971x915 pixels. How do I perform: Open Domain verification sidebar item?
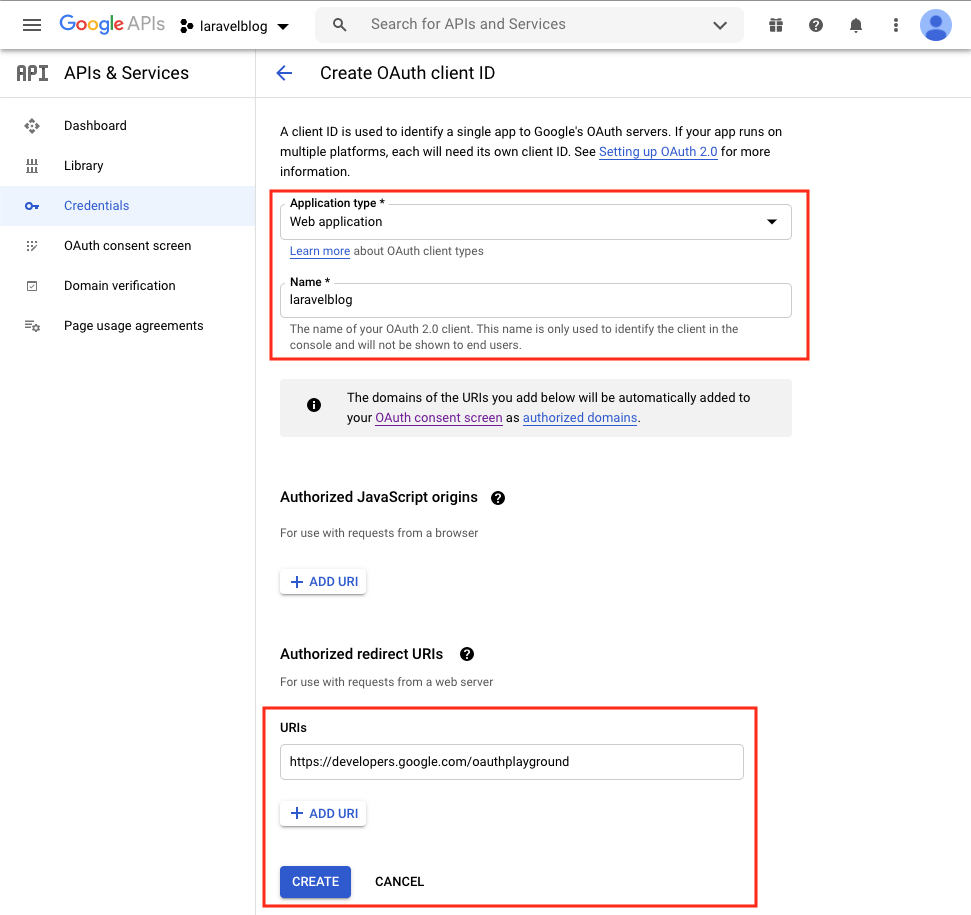[128, 286]
